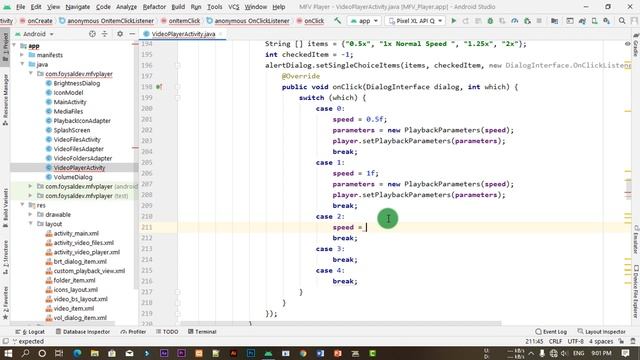This screenshot has height=360, width=640.
Task: Open the Refactor menu
Action: point(154,7)
